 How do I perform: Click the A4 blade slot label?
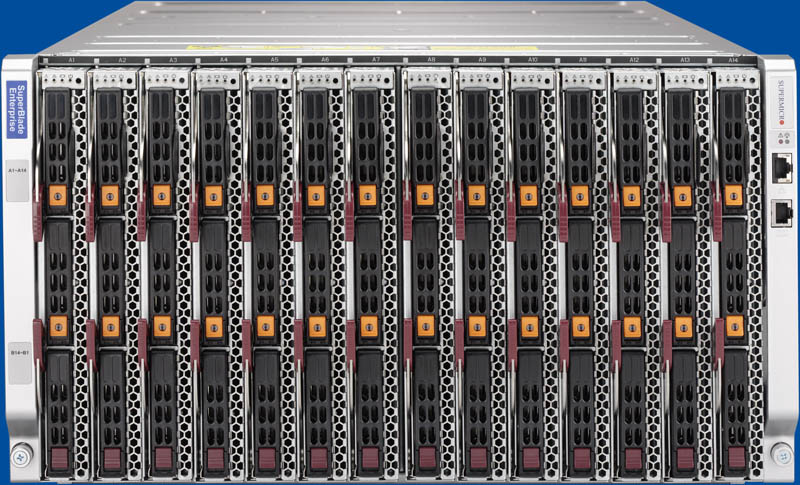pos(223,60)
